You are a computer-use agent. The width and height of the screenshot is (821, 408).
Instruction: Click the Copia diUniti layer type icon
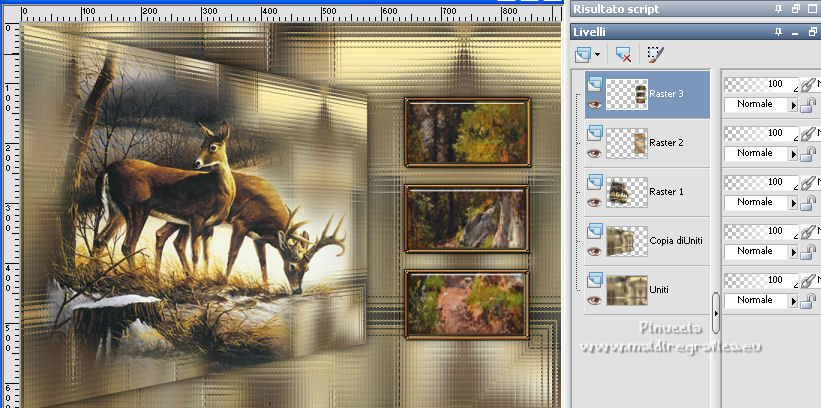pos(594,231)
